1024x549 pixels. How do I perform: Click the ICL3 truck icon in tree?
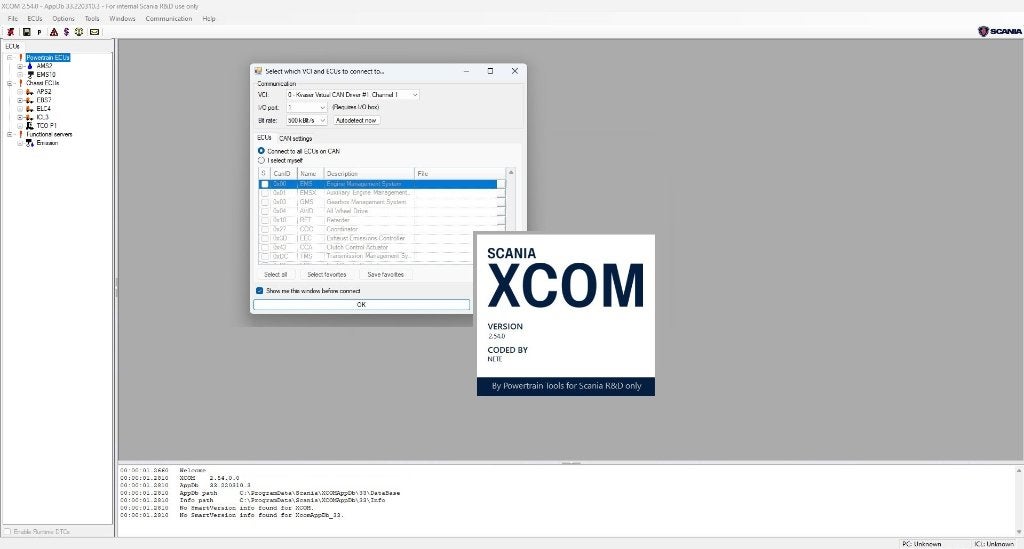[x=29, y=118]
